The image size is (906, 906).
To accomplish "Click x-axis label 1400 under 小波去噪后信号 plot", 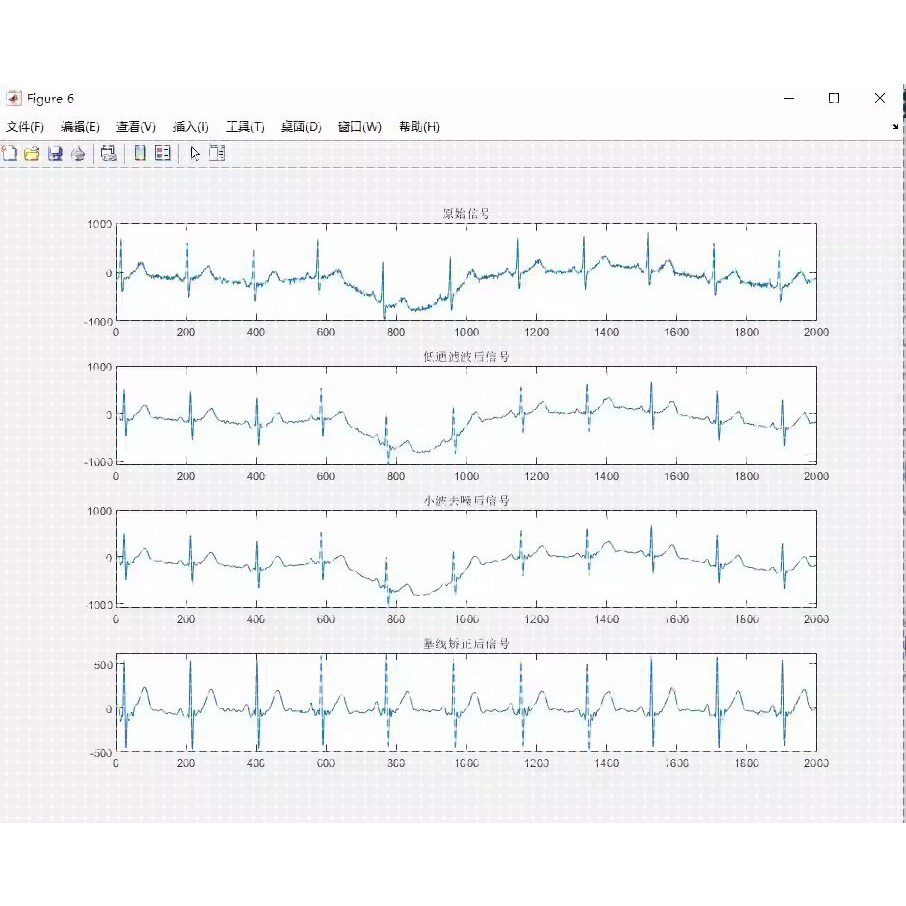I will (607, 619).
